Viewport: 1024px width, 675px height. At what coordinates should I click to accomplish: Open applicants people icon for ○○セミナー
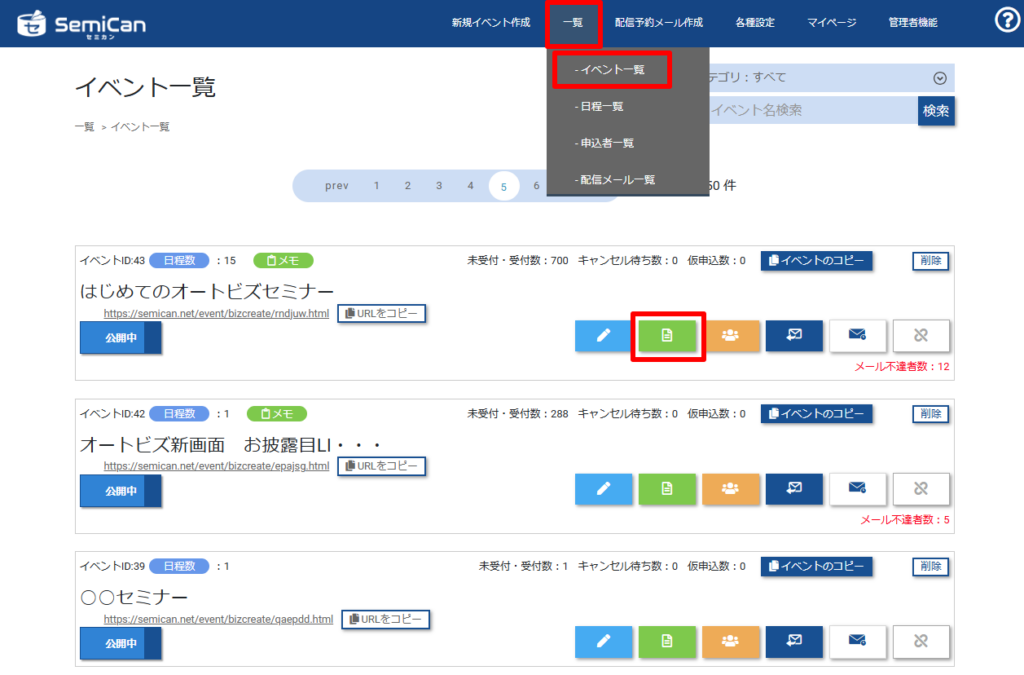click(731, 641)
